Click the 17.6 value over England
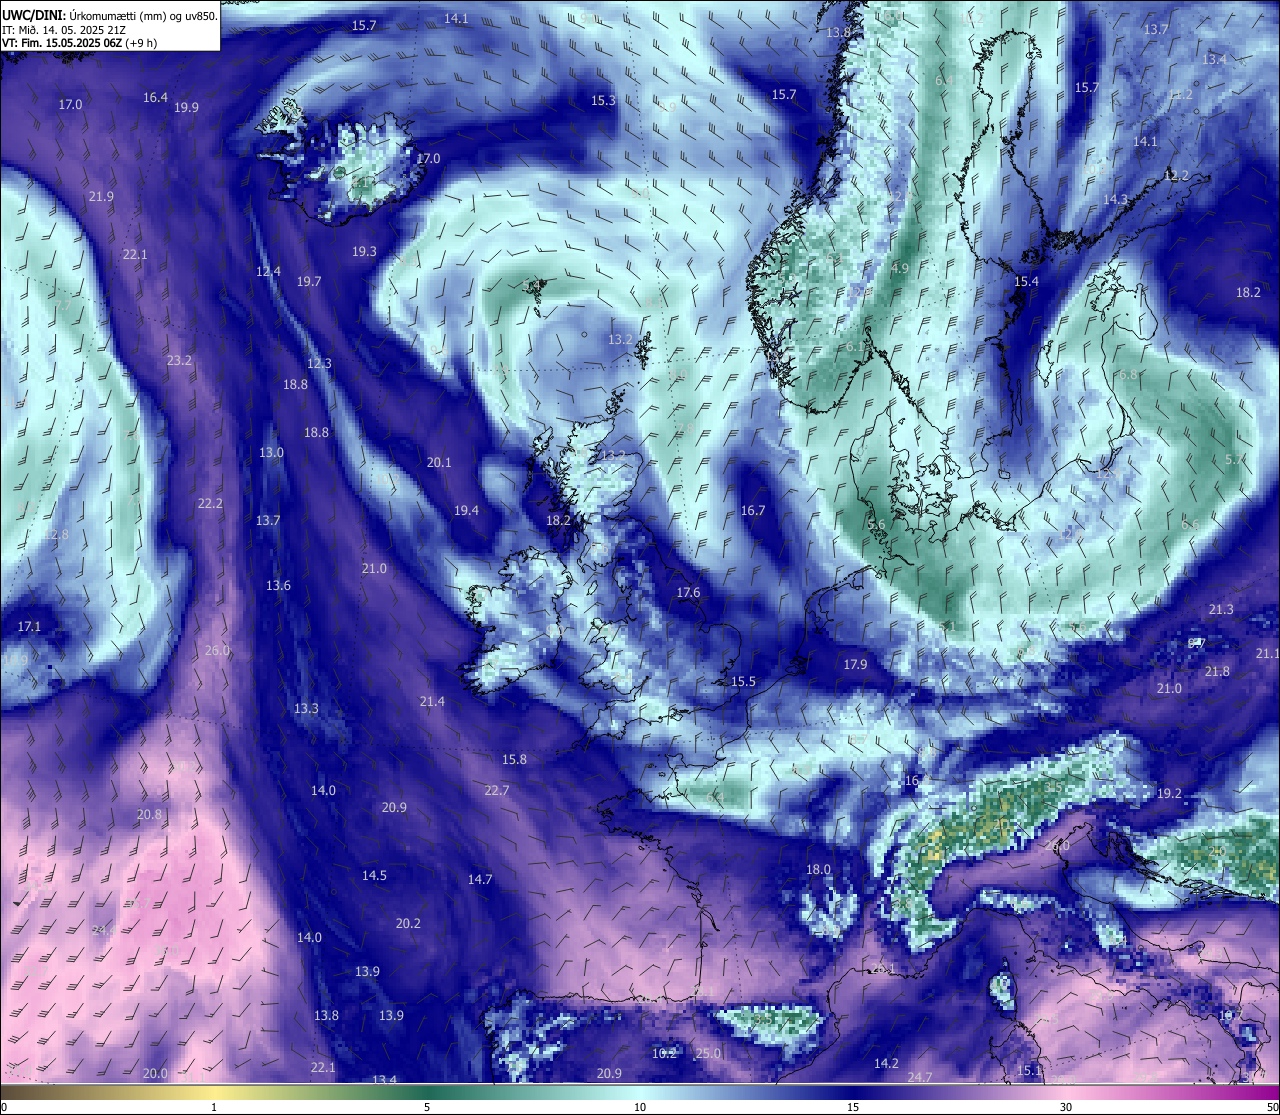 pos(688,592)
